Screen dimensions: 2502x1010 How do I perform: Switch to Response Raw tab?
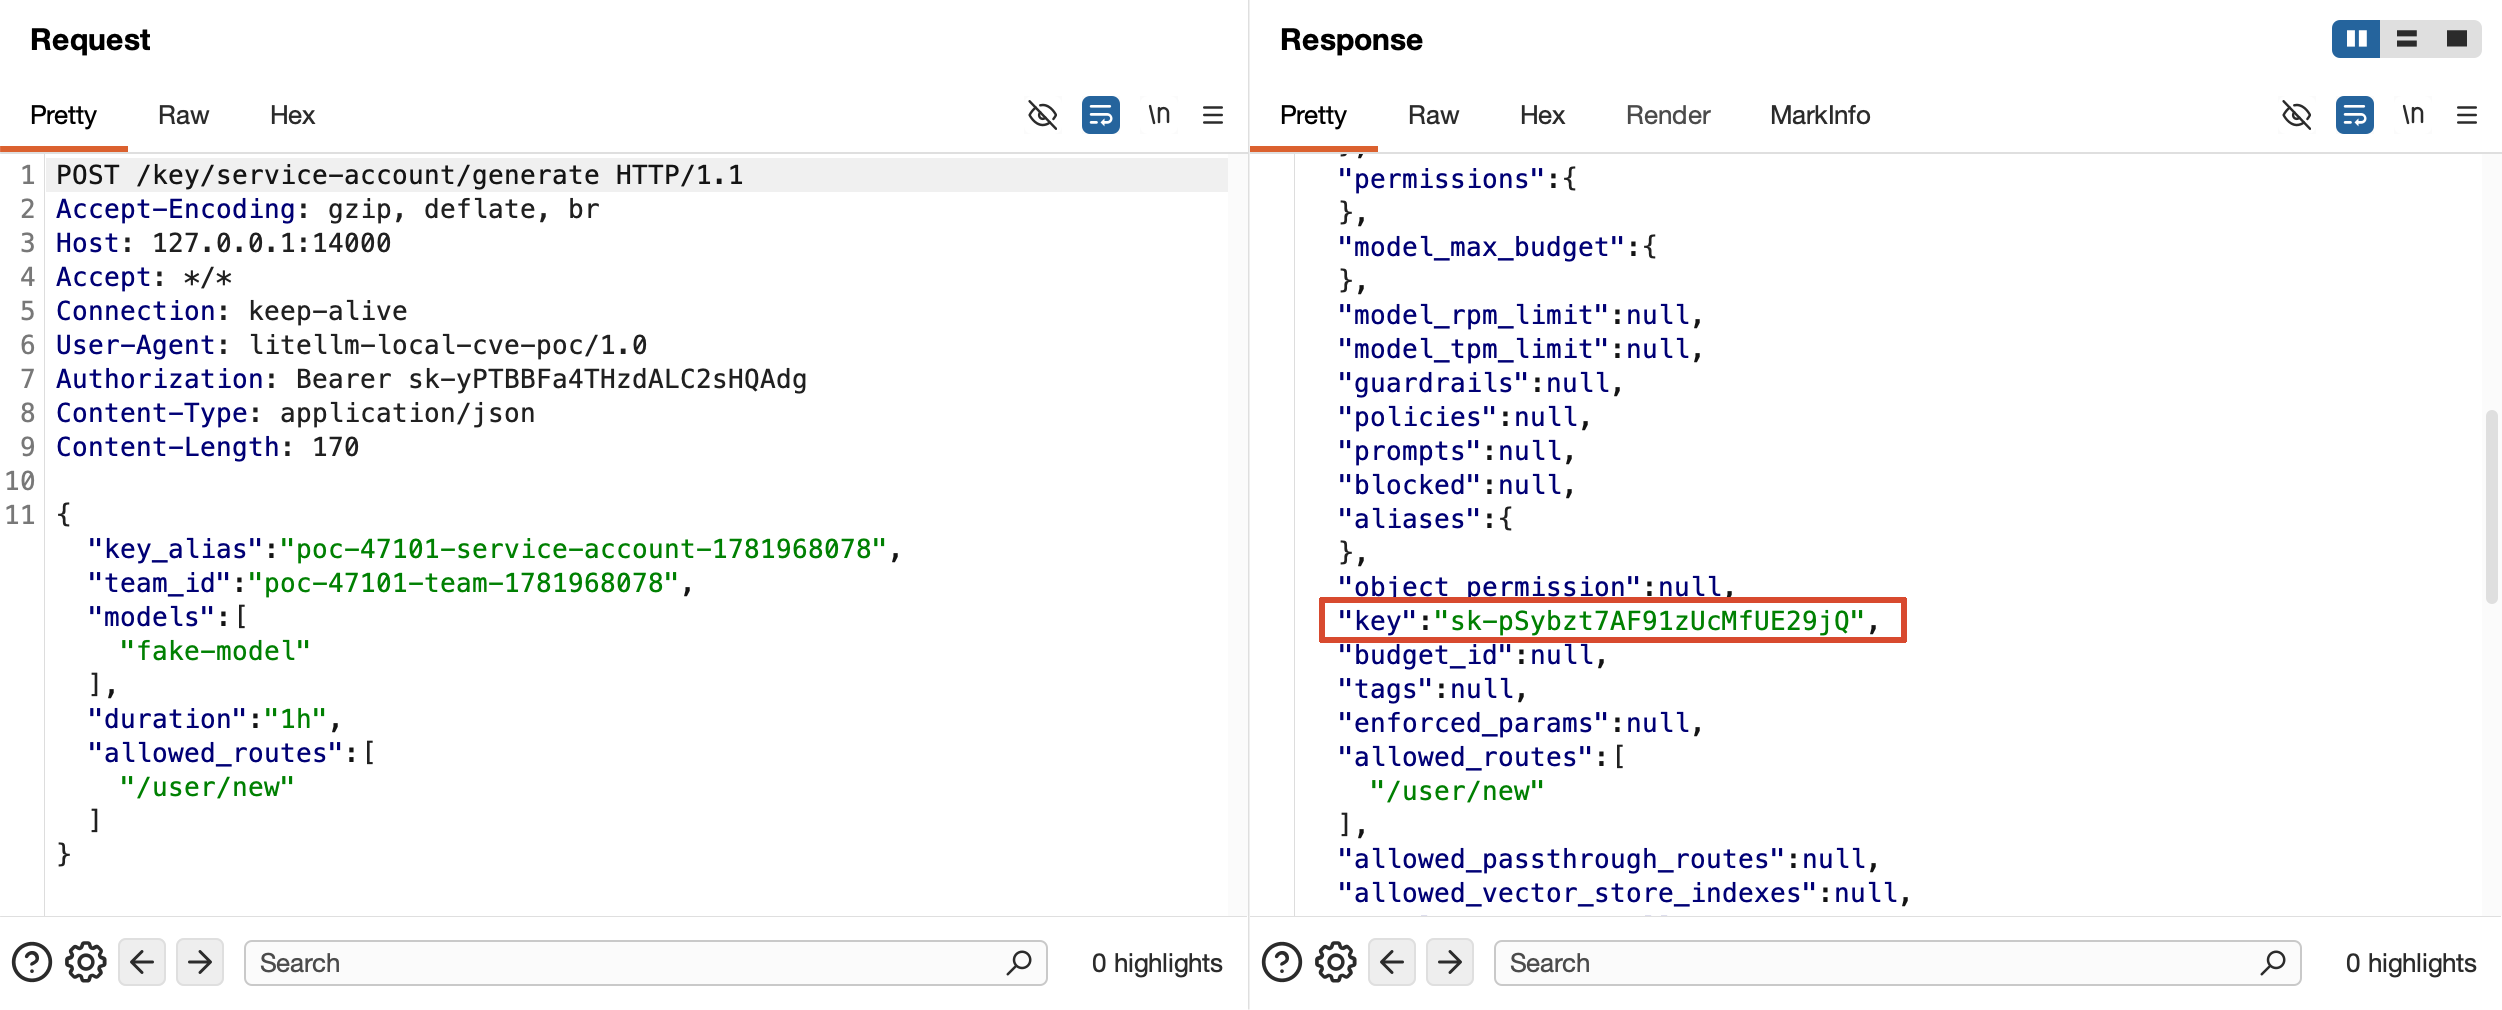tap(1433, 115)
